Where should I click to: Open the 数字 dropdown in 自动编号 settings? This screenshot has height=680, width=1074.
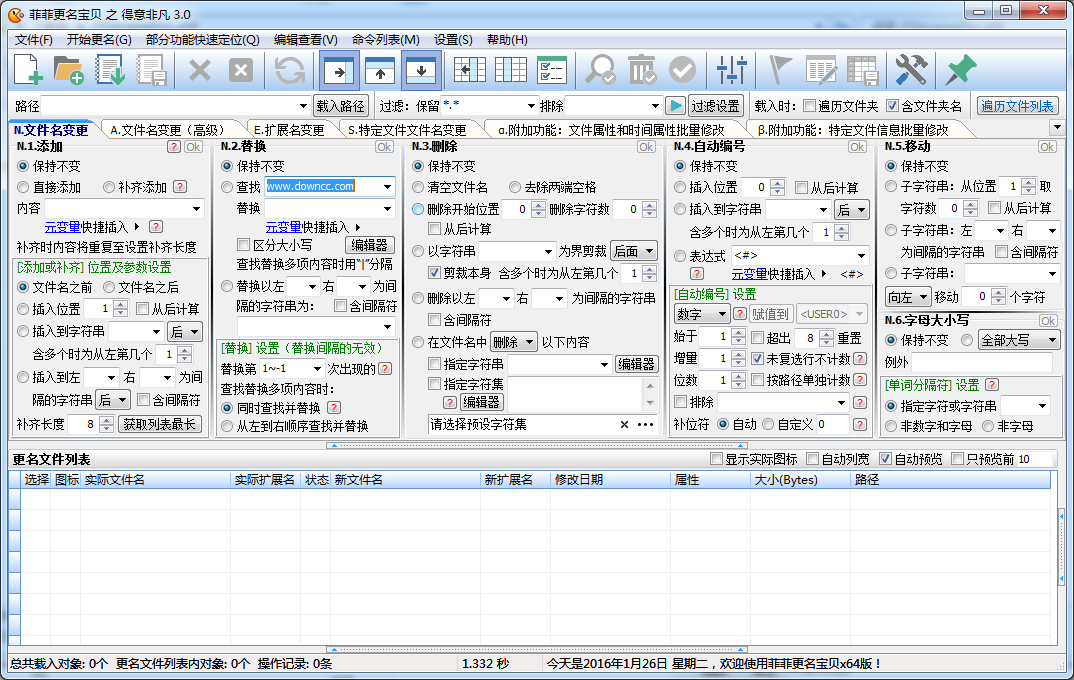700,314
